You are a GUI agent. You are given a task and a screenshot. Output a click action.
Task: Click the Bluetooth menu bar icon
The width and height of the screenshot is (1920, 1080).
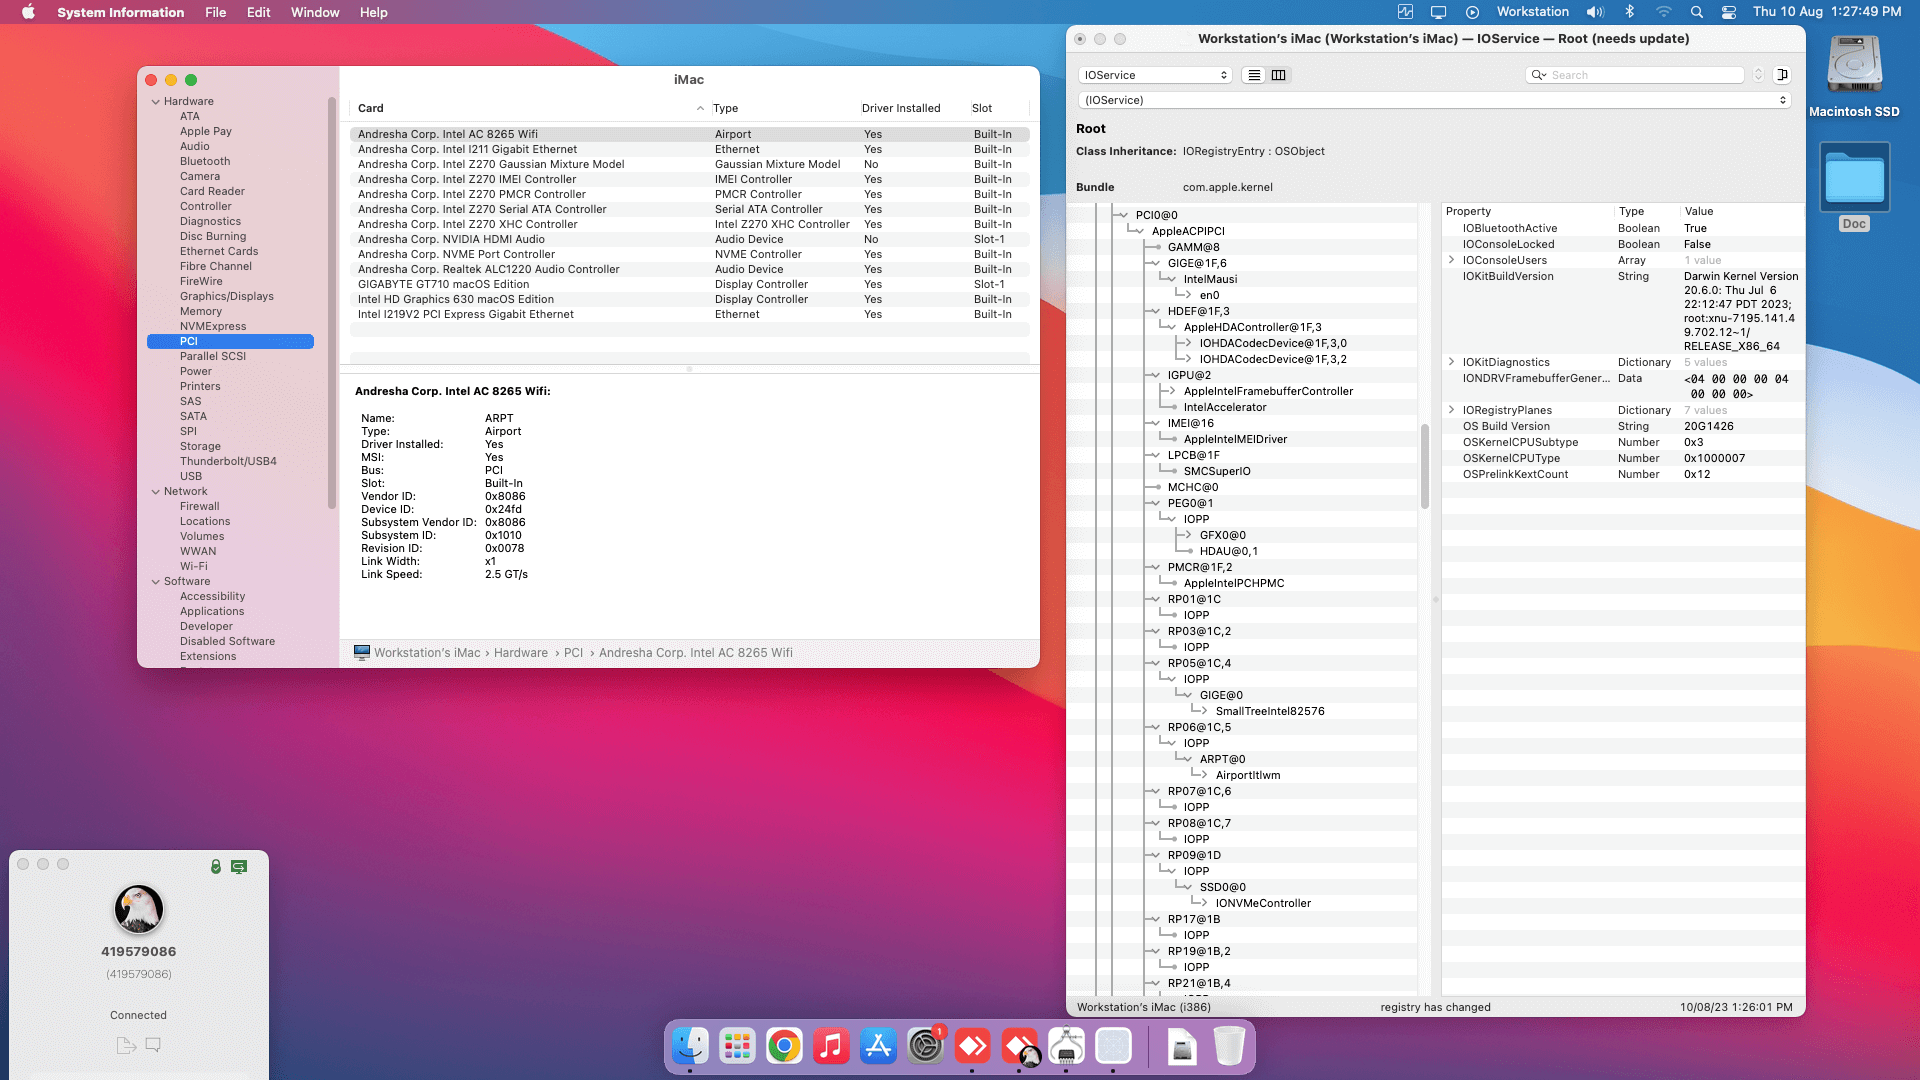point(1630,12)
